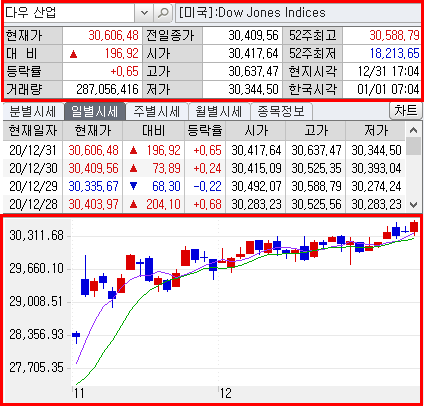Click the 등락률 column header
The image size is (424, 406).
click(205, 131)
